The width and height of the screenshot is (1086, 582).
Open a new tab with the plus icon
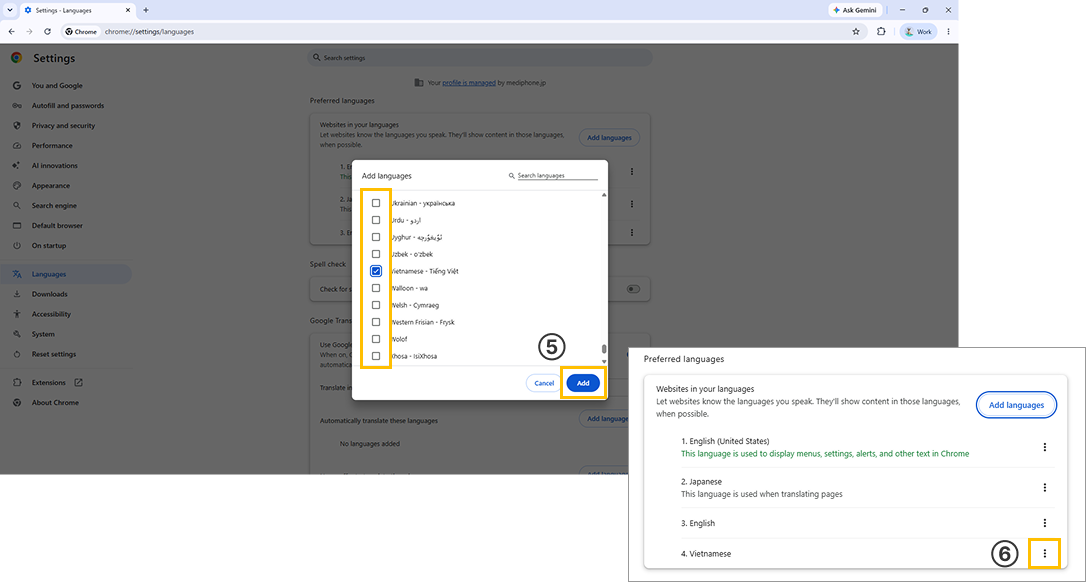click(x=145, y=10)
